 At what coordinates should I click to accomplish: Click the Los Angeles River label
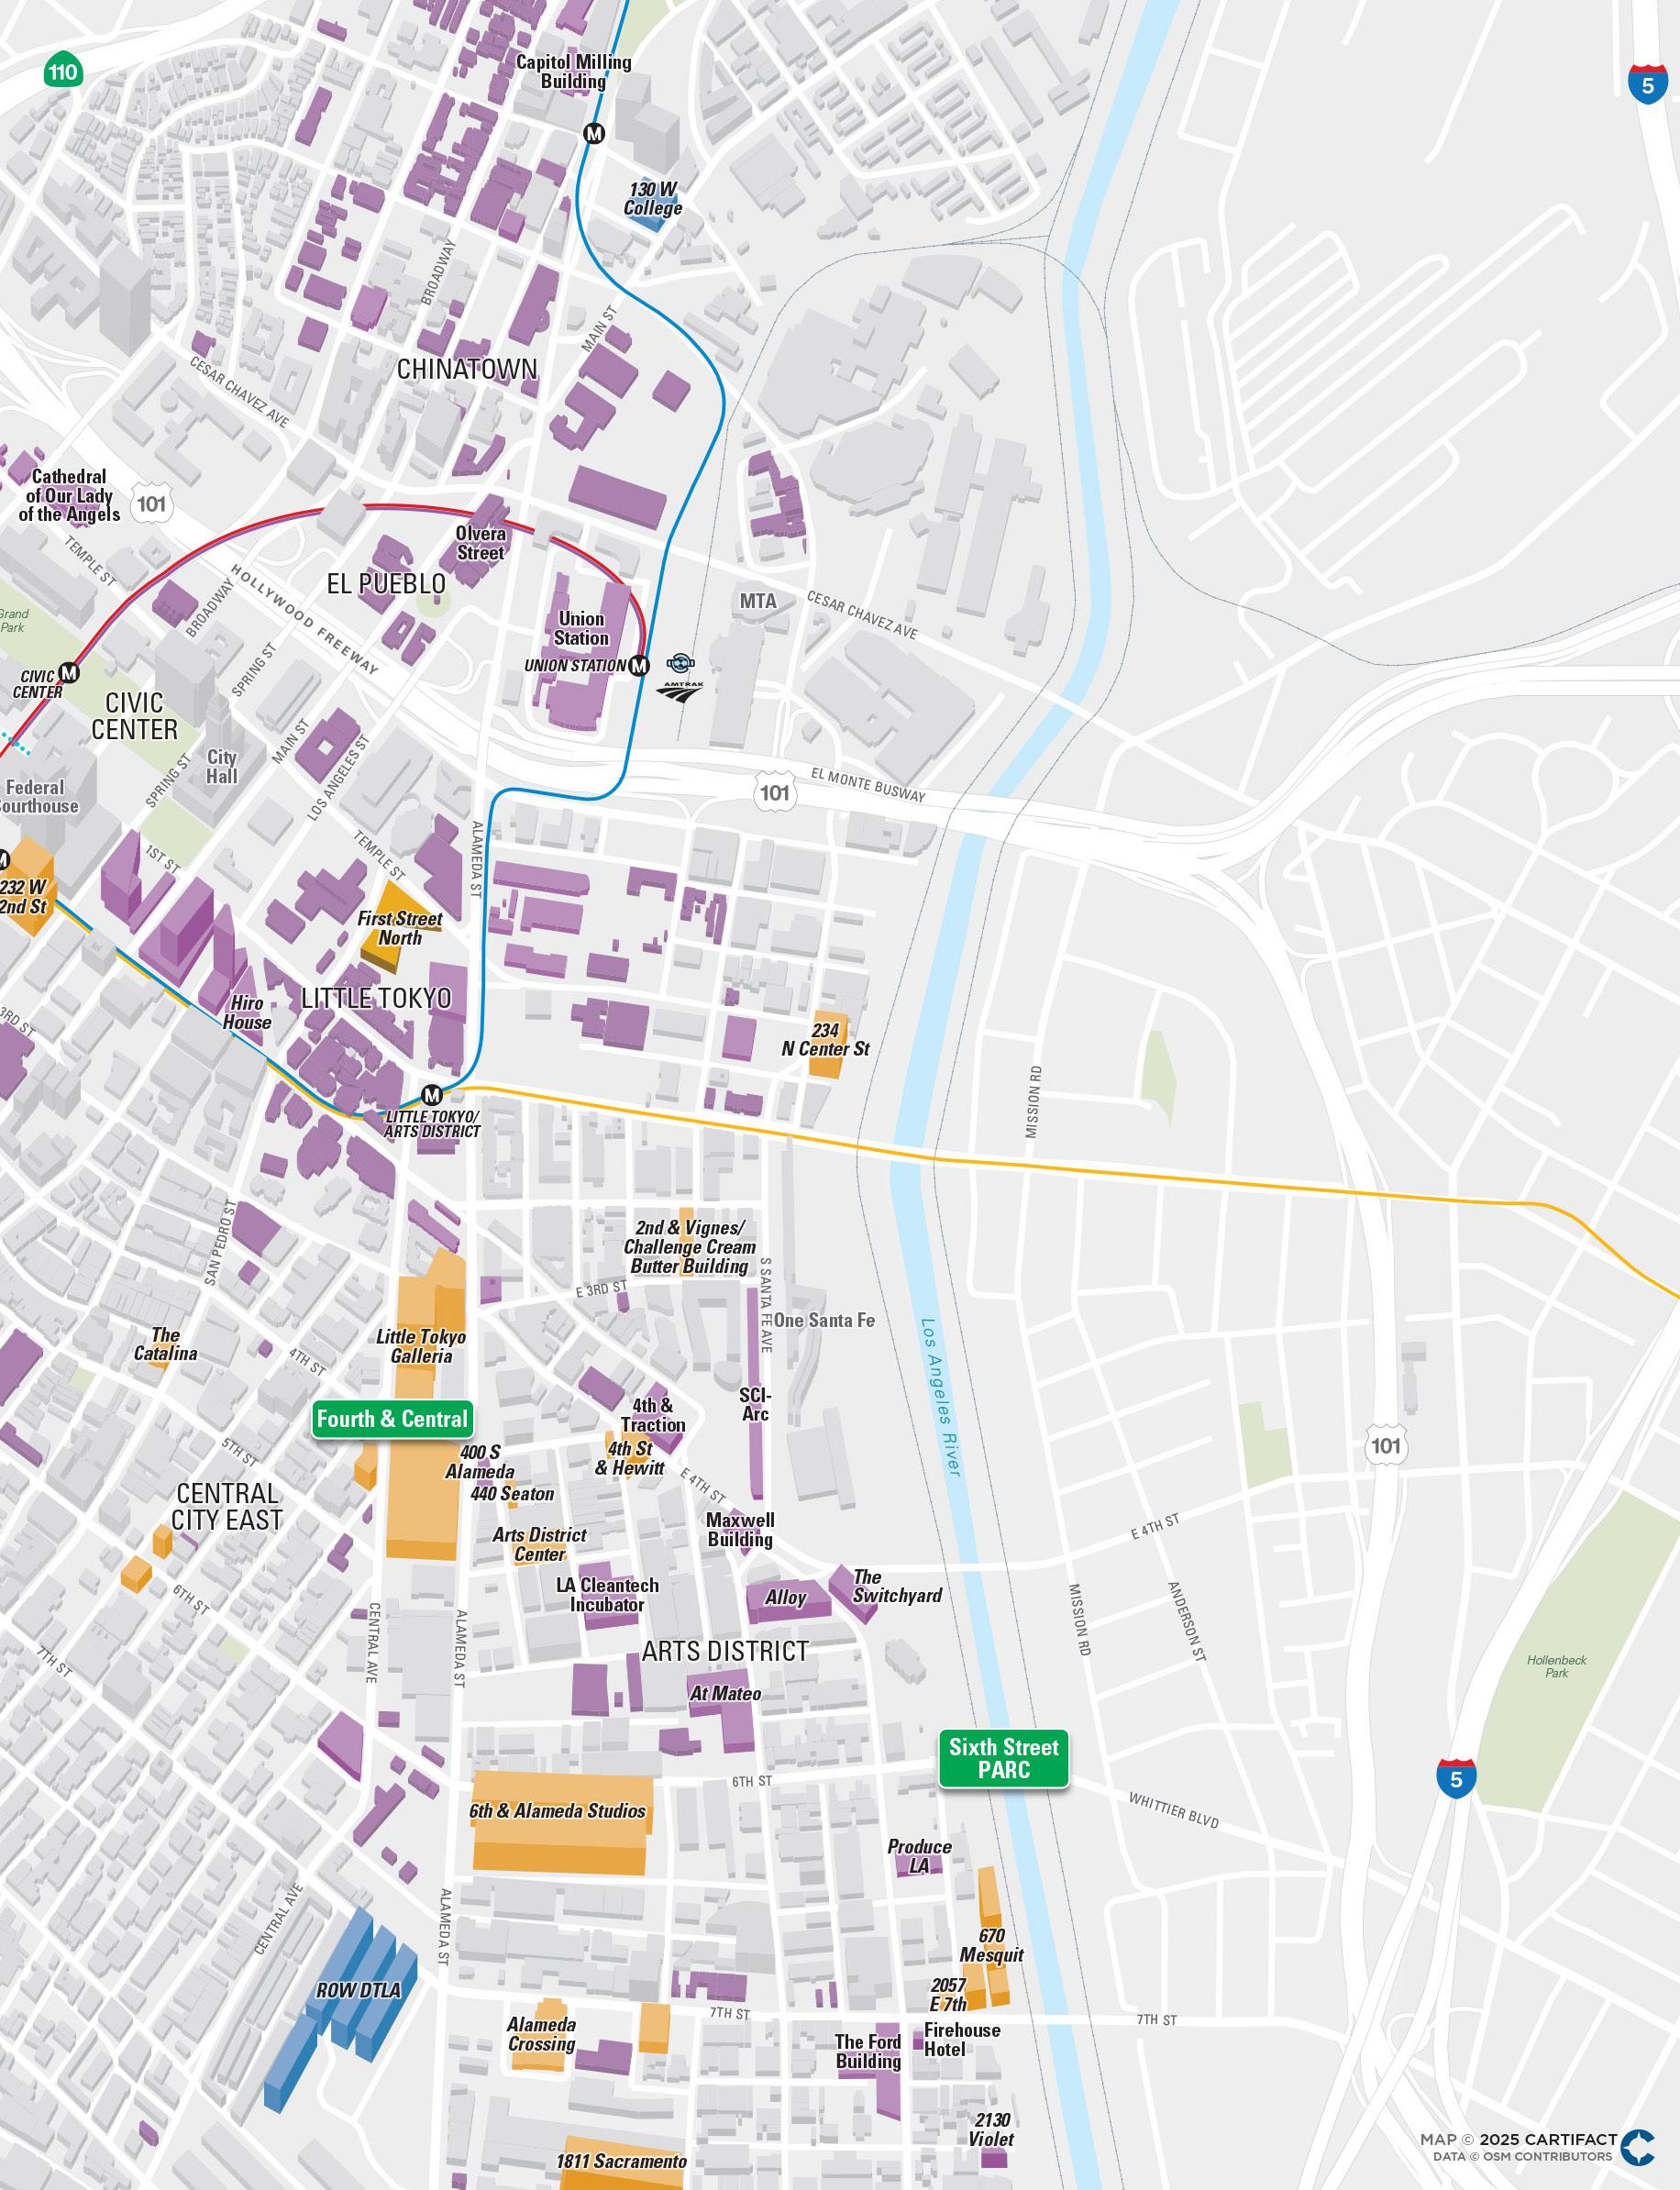pyautogui.click(x=940, y=1396)
